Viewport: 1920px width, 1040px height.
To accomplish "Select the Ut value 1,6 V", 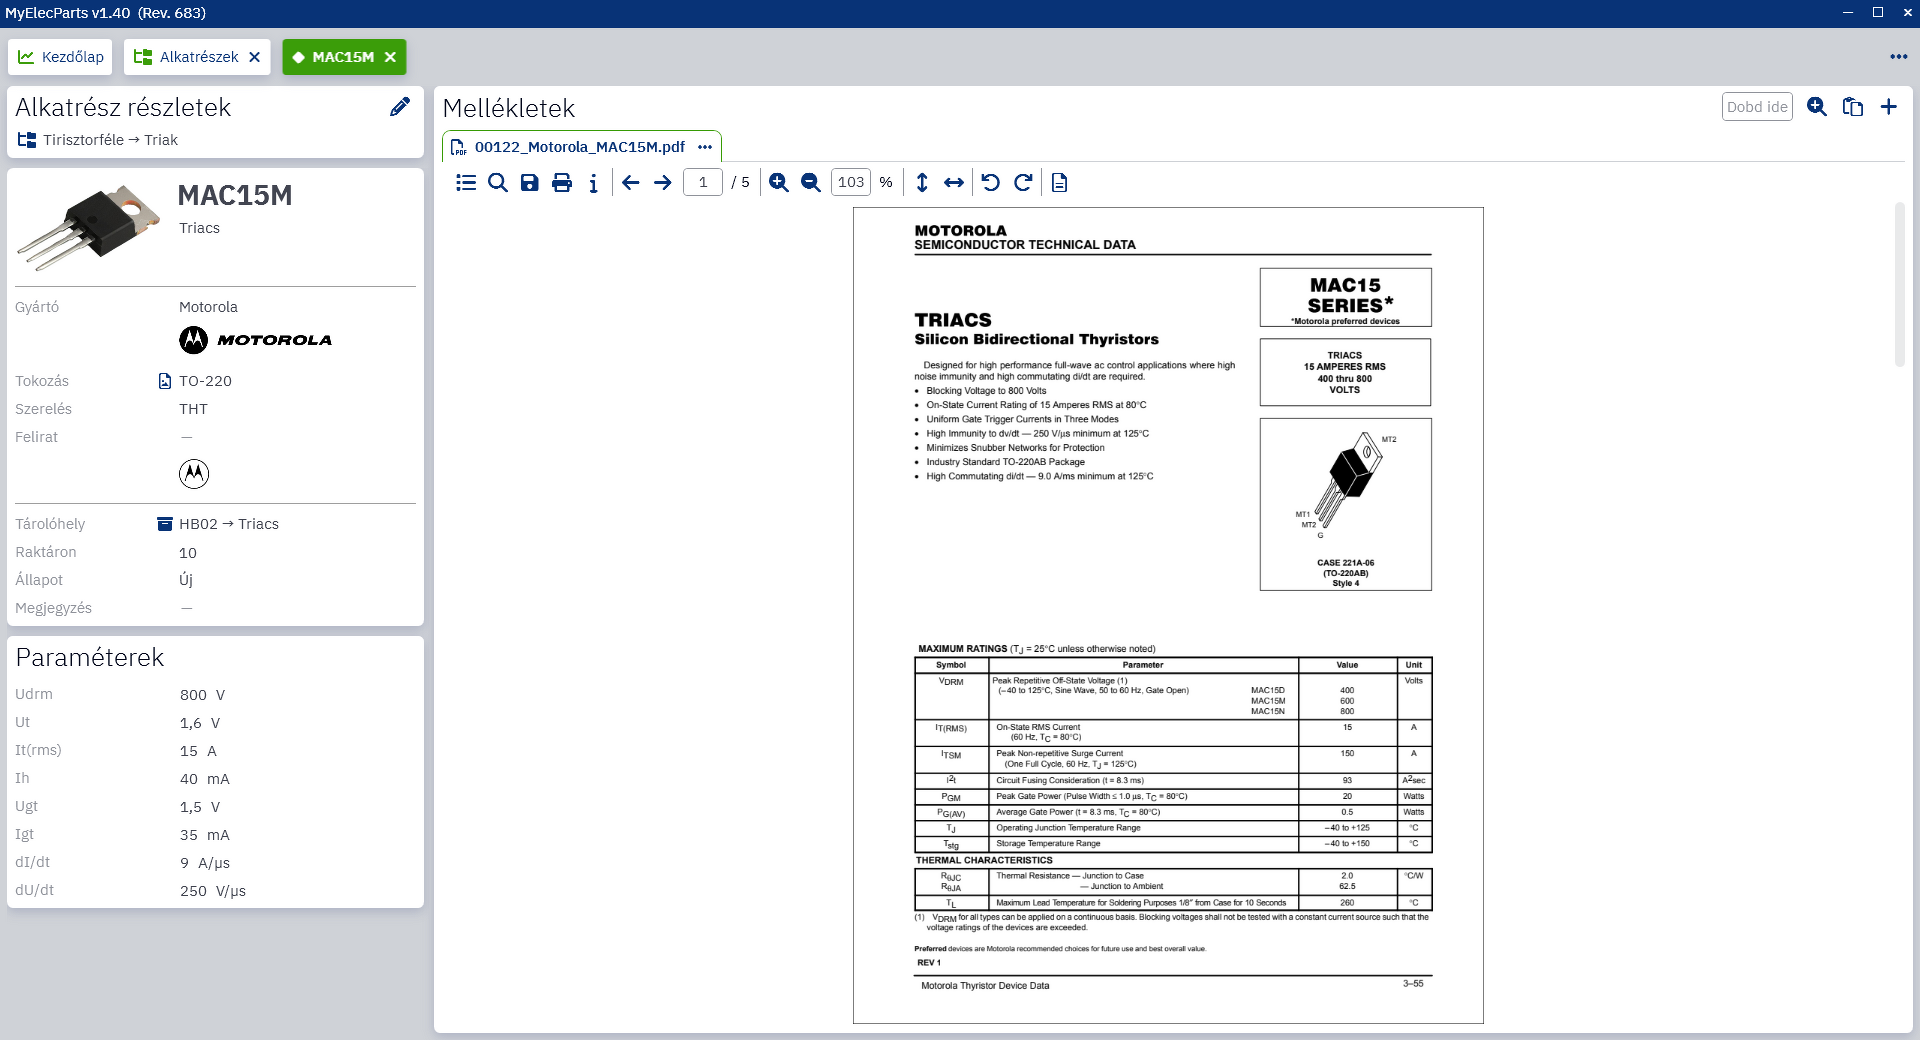I will (200, 723).
